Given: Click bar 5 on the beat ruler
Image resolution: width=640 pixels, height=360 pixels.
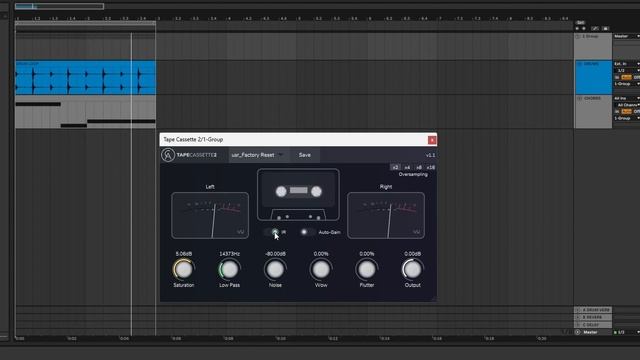Looking at the screenshot, I should pyautogui.click(x=299, y=18).
